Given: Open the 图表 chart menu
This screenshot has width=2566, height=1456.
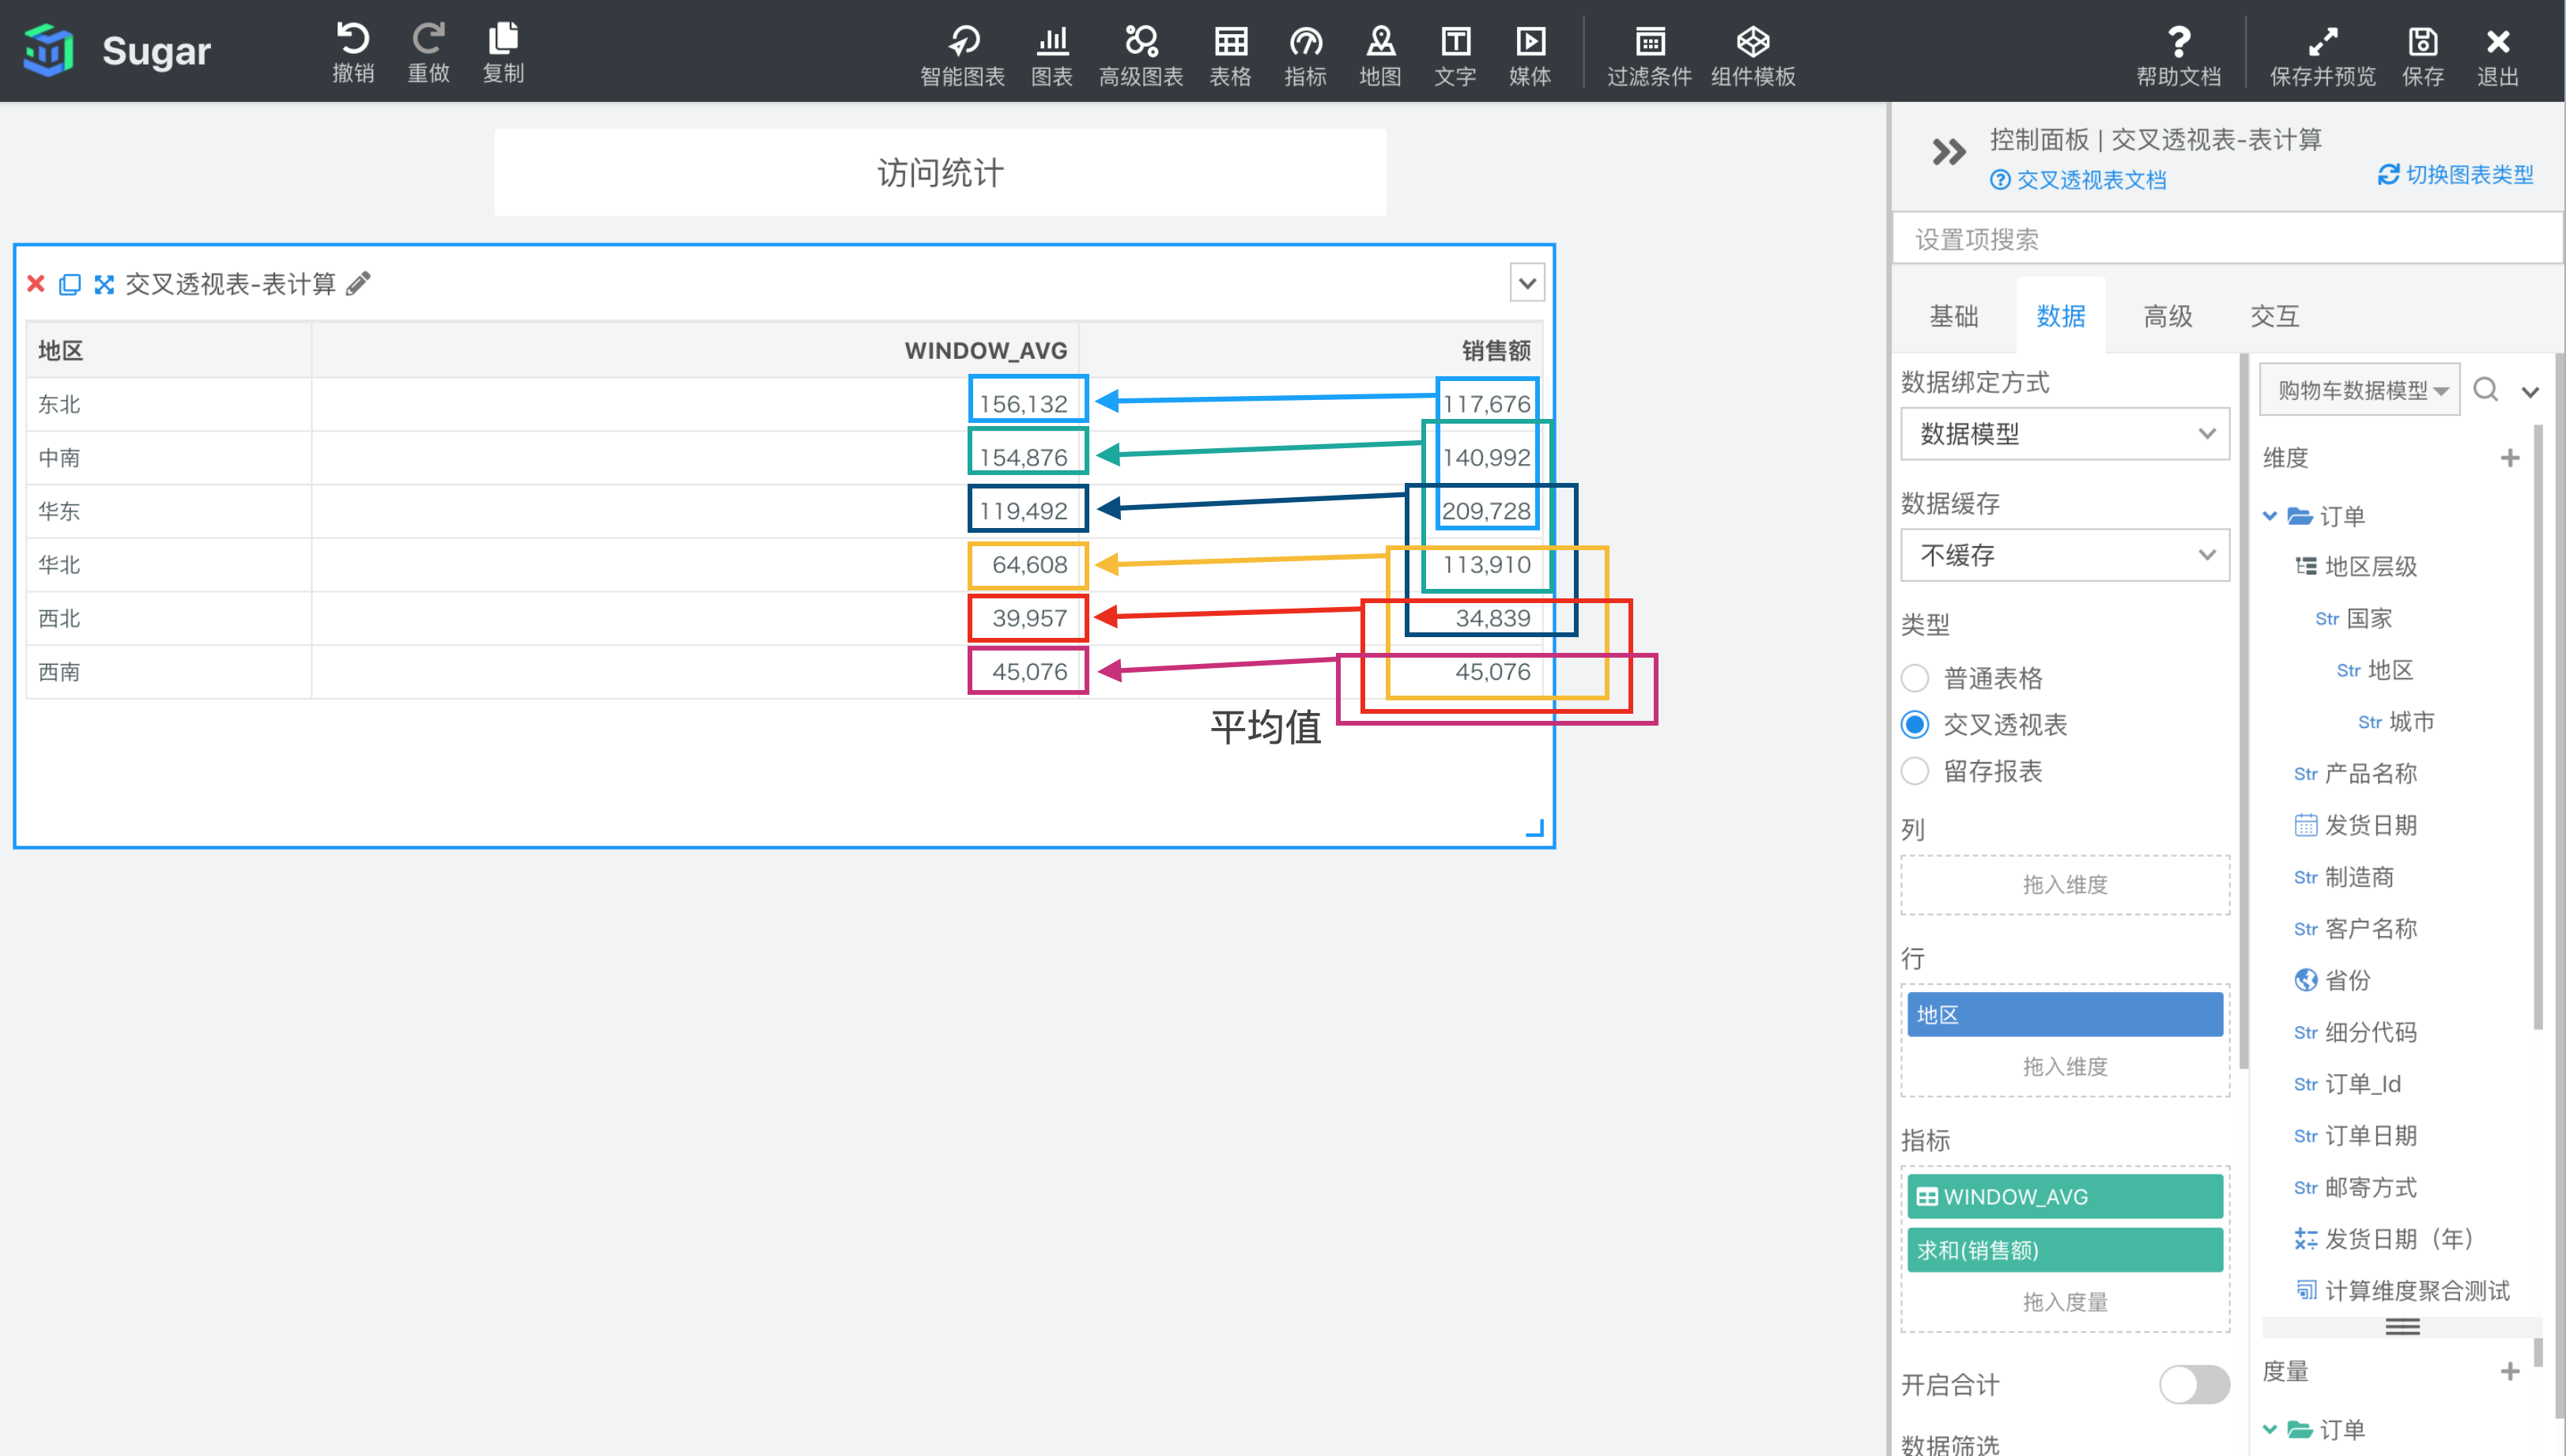Looking at the screenshot, I should pyautogui.click(x=1052, y=55).
